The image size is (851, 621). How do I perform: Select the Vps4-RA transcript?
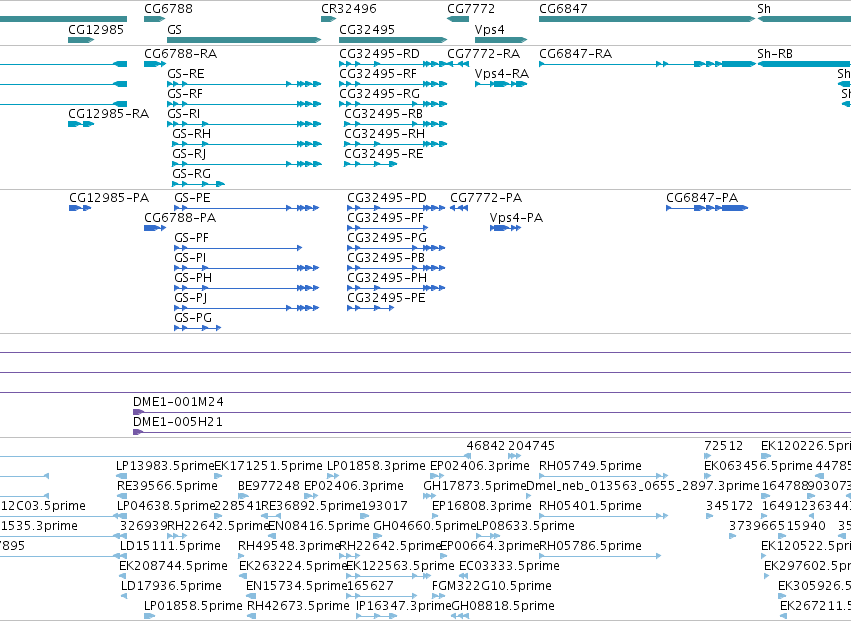[x=501, y=84]
